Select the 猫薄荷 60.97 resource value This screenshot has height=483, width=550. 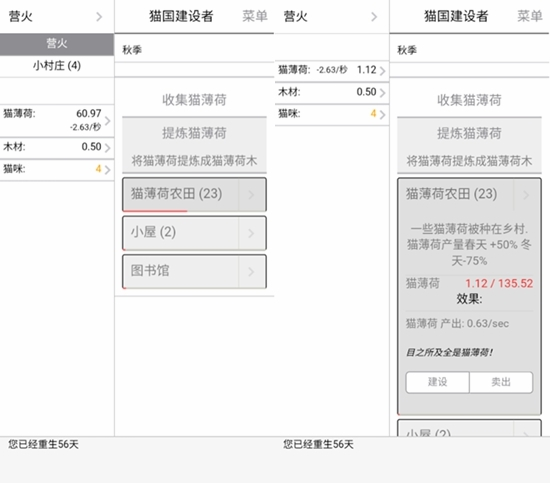(x=89, y=114)
